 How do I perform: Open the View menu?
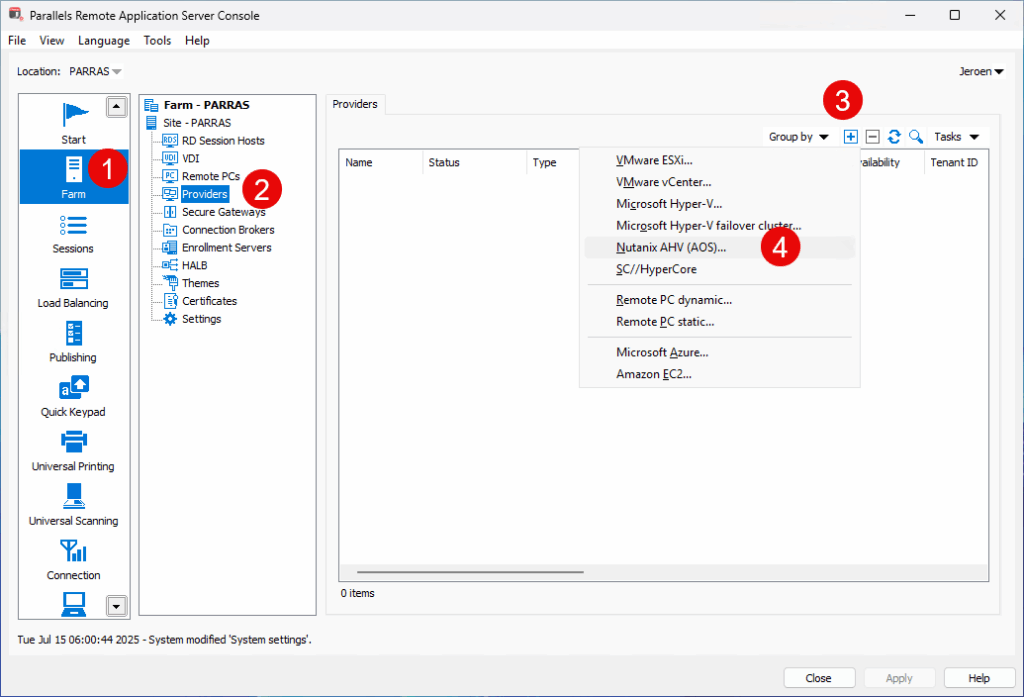pyautogui.click(x=52, y=41)
